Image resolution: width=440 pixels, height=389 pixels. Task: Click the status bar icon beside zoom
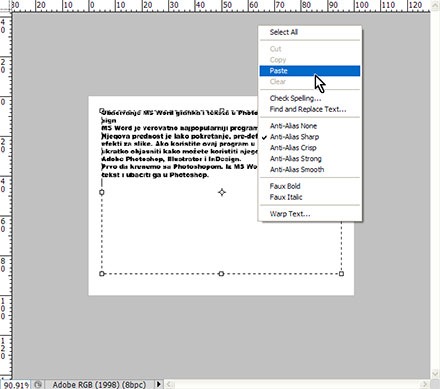coord(38,385)
